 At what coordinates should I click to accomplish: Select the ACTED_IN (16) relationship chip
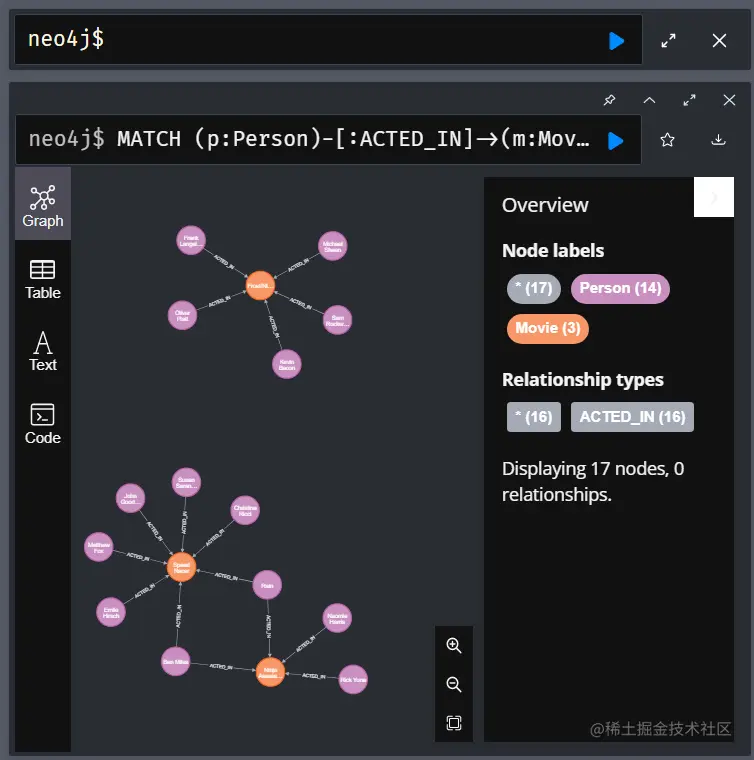(632, 417)
